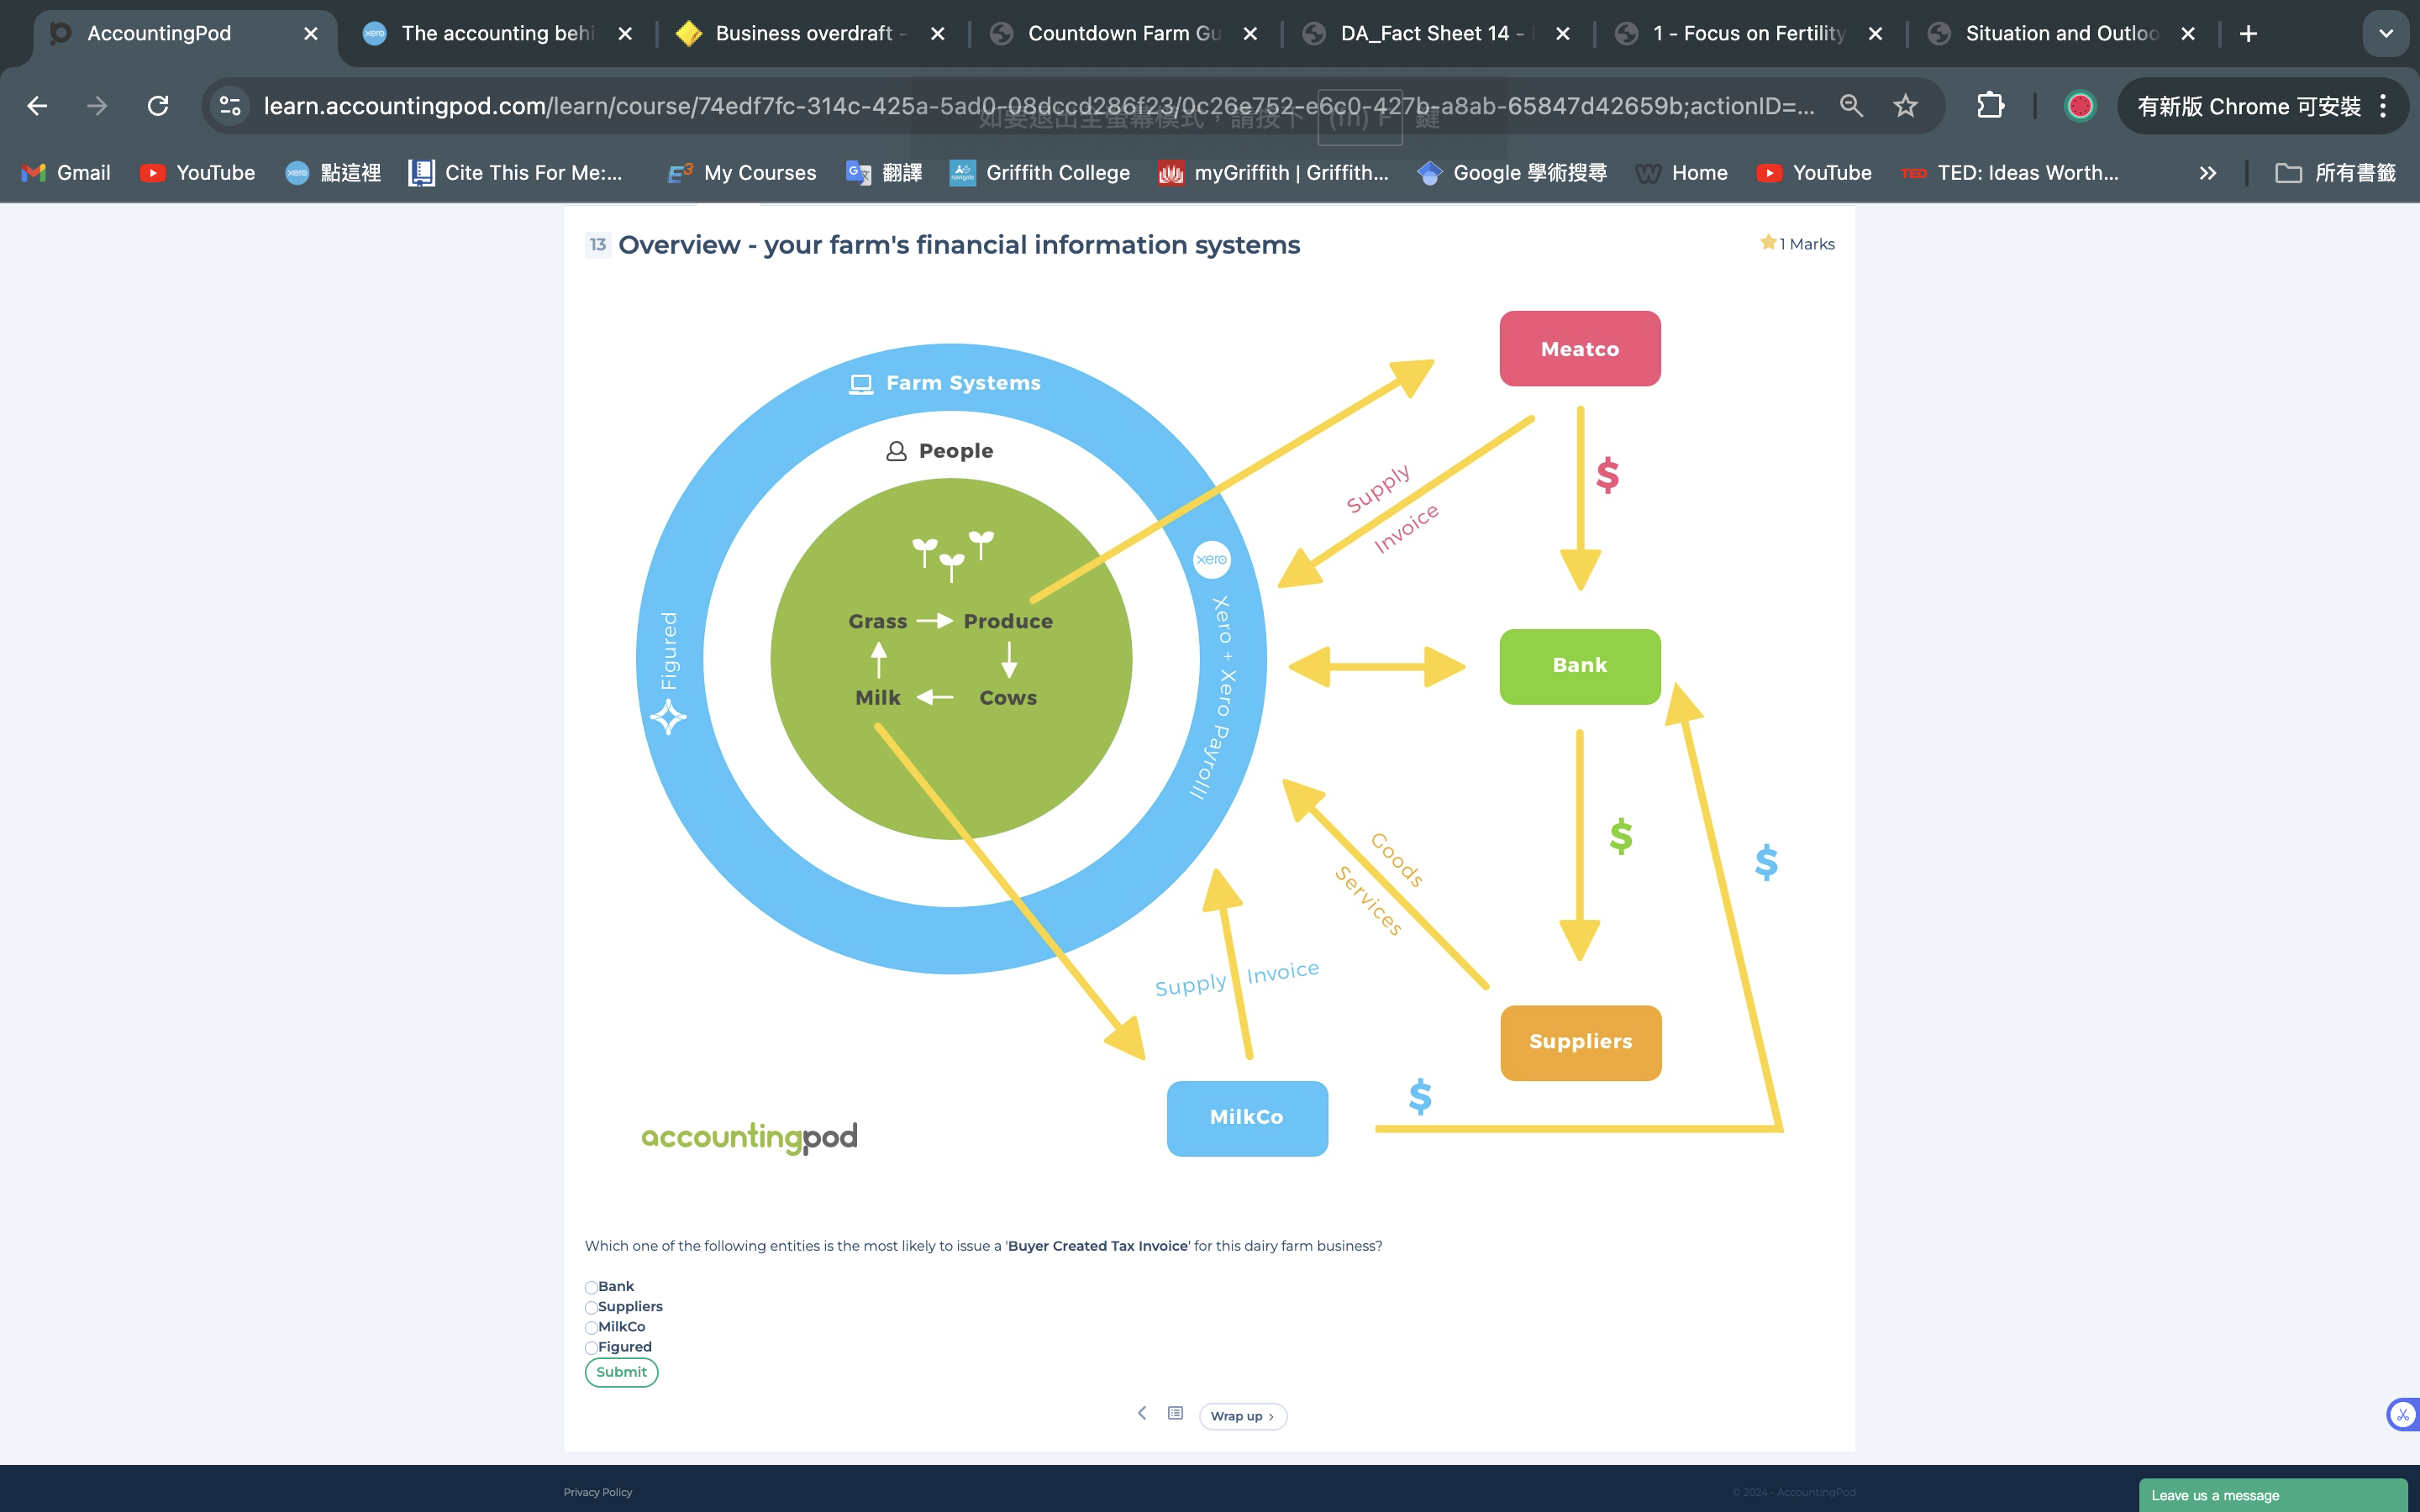Image resolution: width=2420 pixels, height=1512 pixels.
Task: Select the MilkCo radio option
Action: pos(591,1328)
